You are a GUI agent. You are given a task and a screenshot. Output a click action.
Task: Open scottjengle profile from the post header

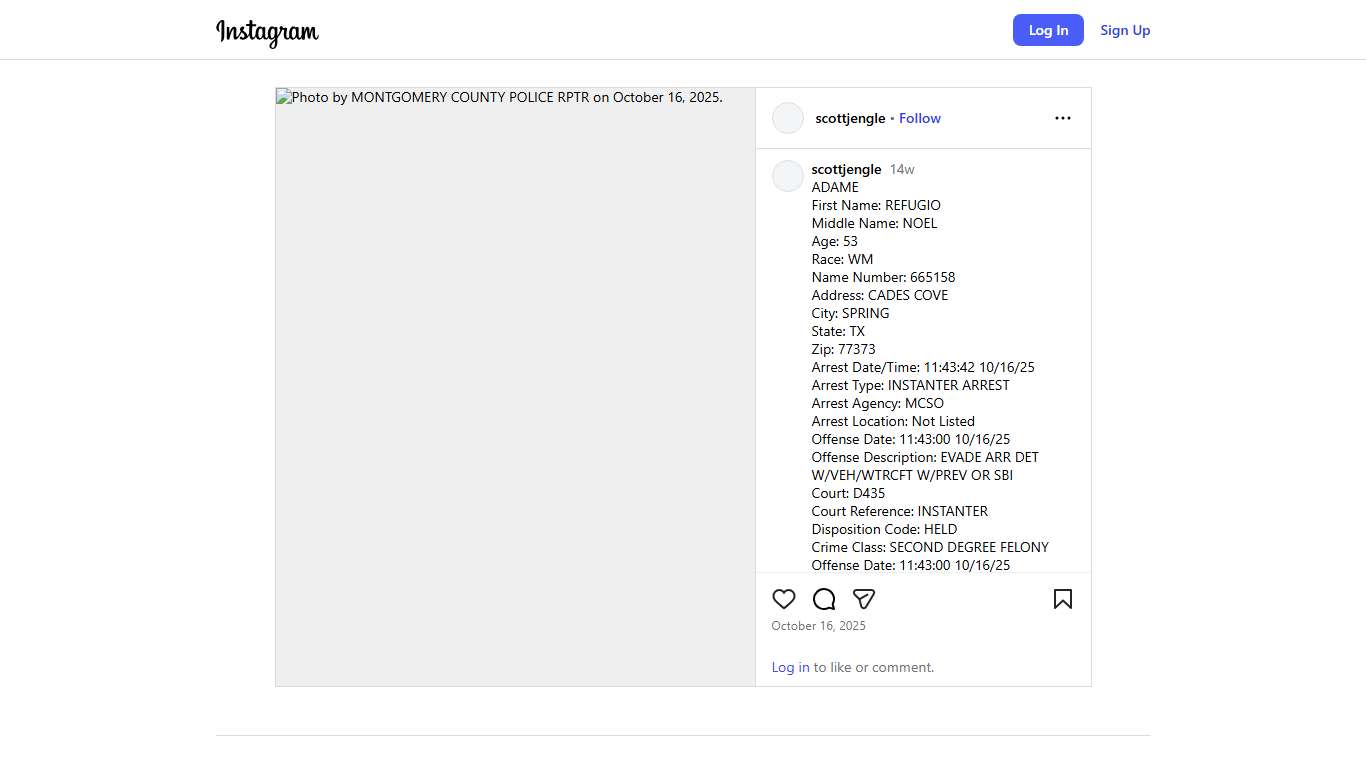(850, 118)
